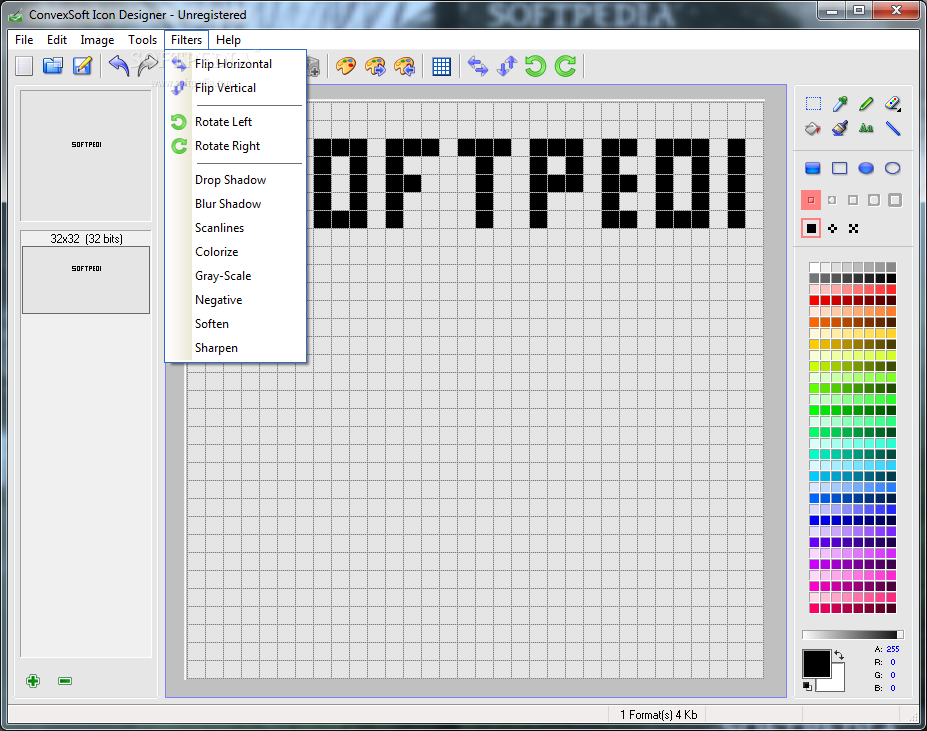Choose Rotate Right in Filters menu
927x731 pixels.
236,146
